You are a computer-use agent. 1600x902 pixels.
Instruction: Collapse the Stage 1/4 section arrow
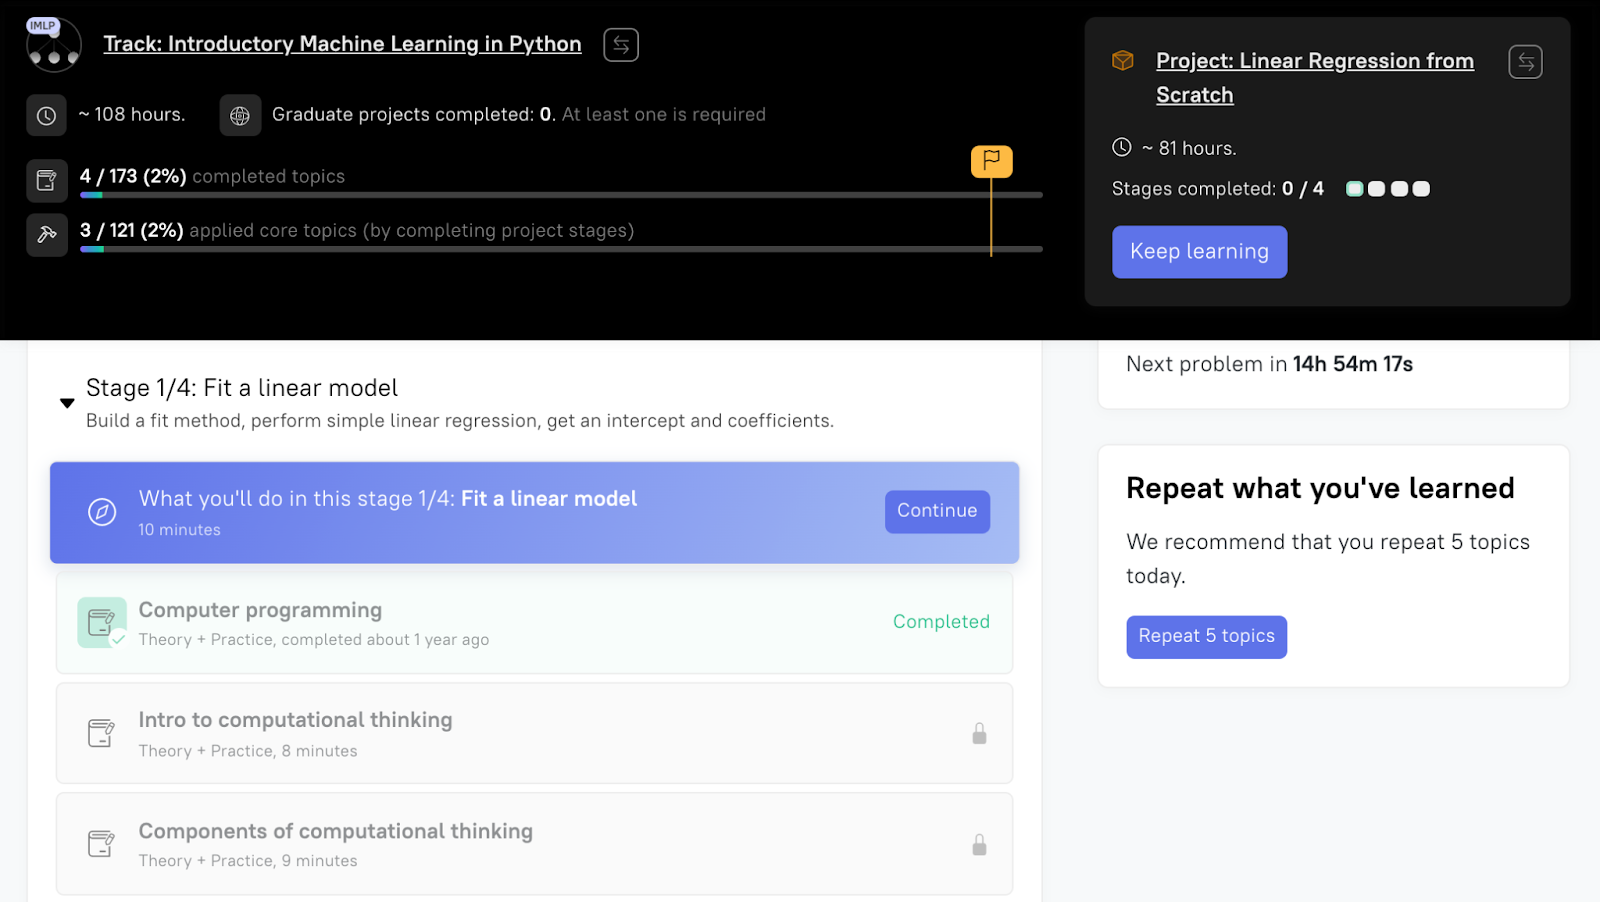click(67, 403)
